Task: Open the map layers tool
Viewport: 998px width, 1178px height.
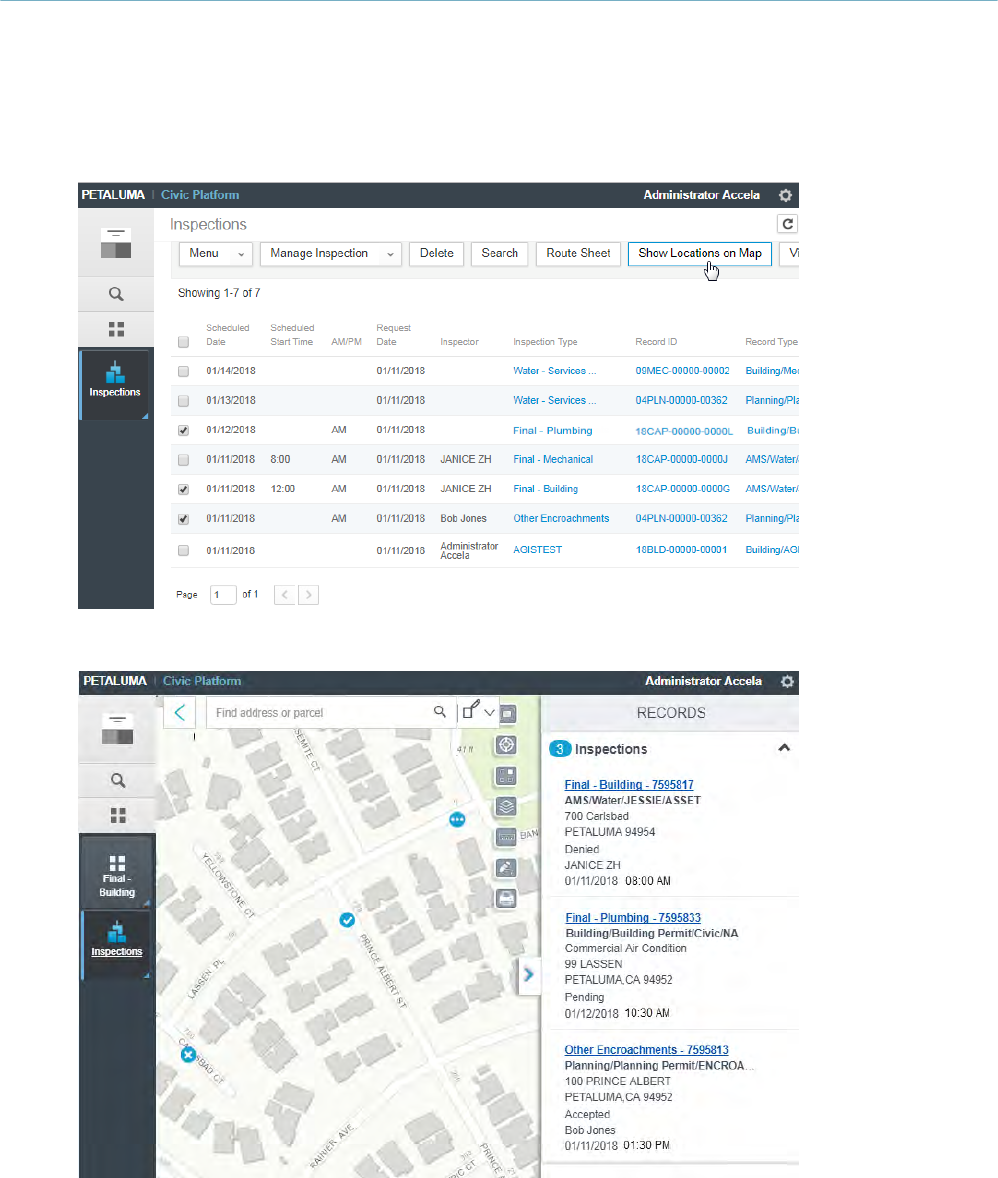Action: [507, 807]
